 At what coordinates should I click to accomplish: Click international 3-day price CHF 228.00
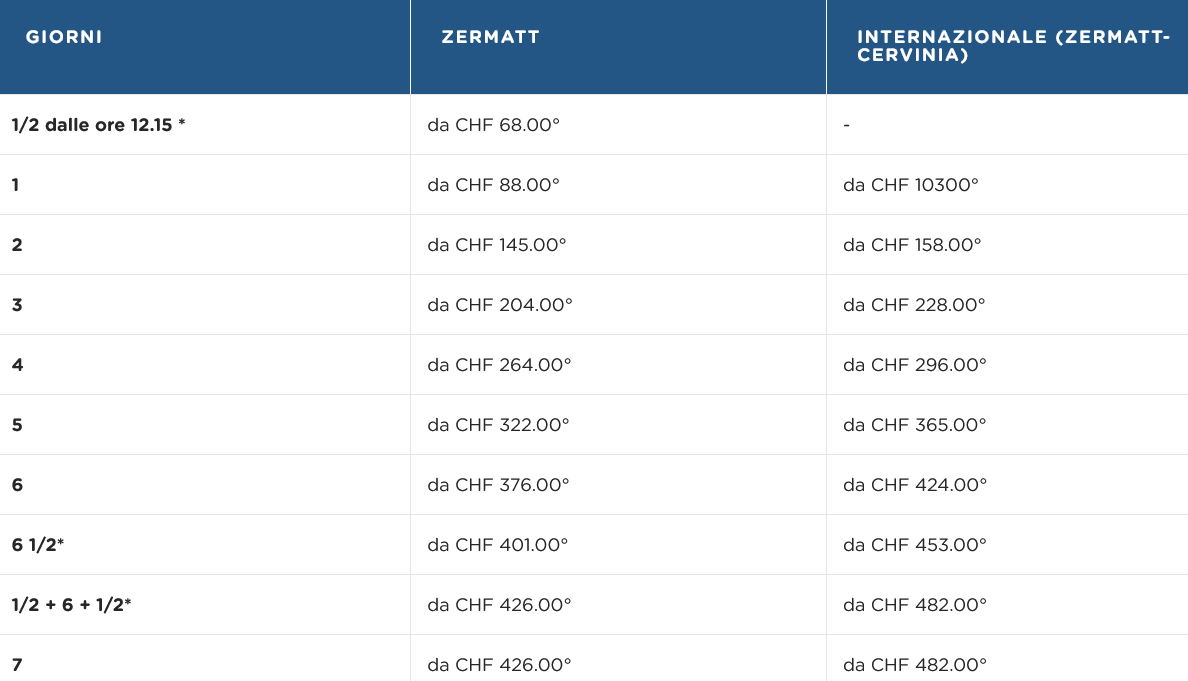tap(914, 305)
